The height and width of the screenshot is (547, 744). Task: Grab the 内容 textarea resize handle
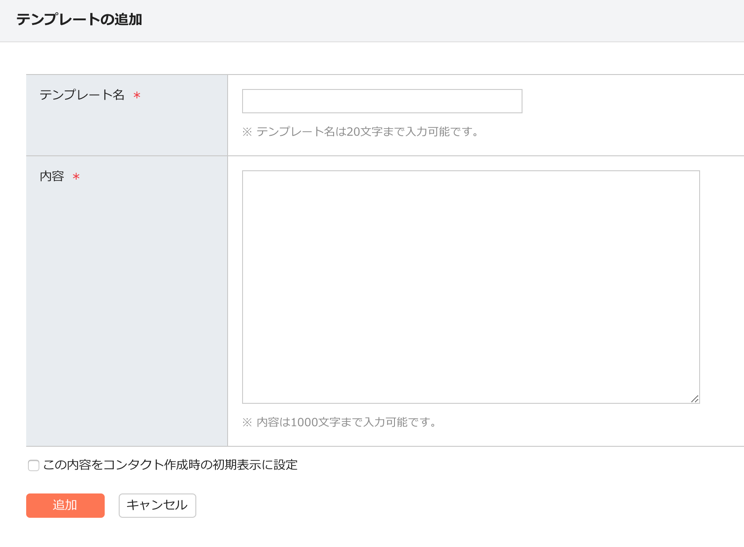[694, 398]
